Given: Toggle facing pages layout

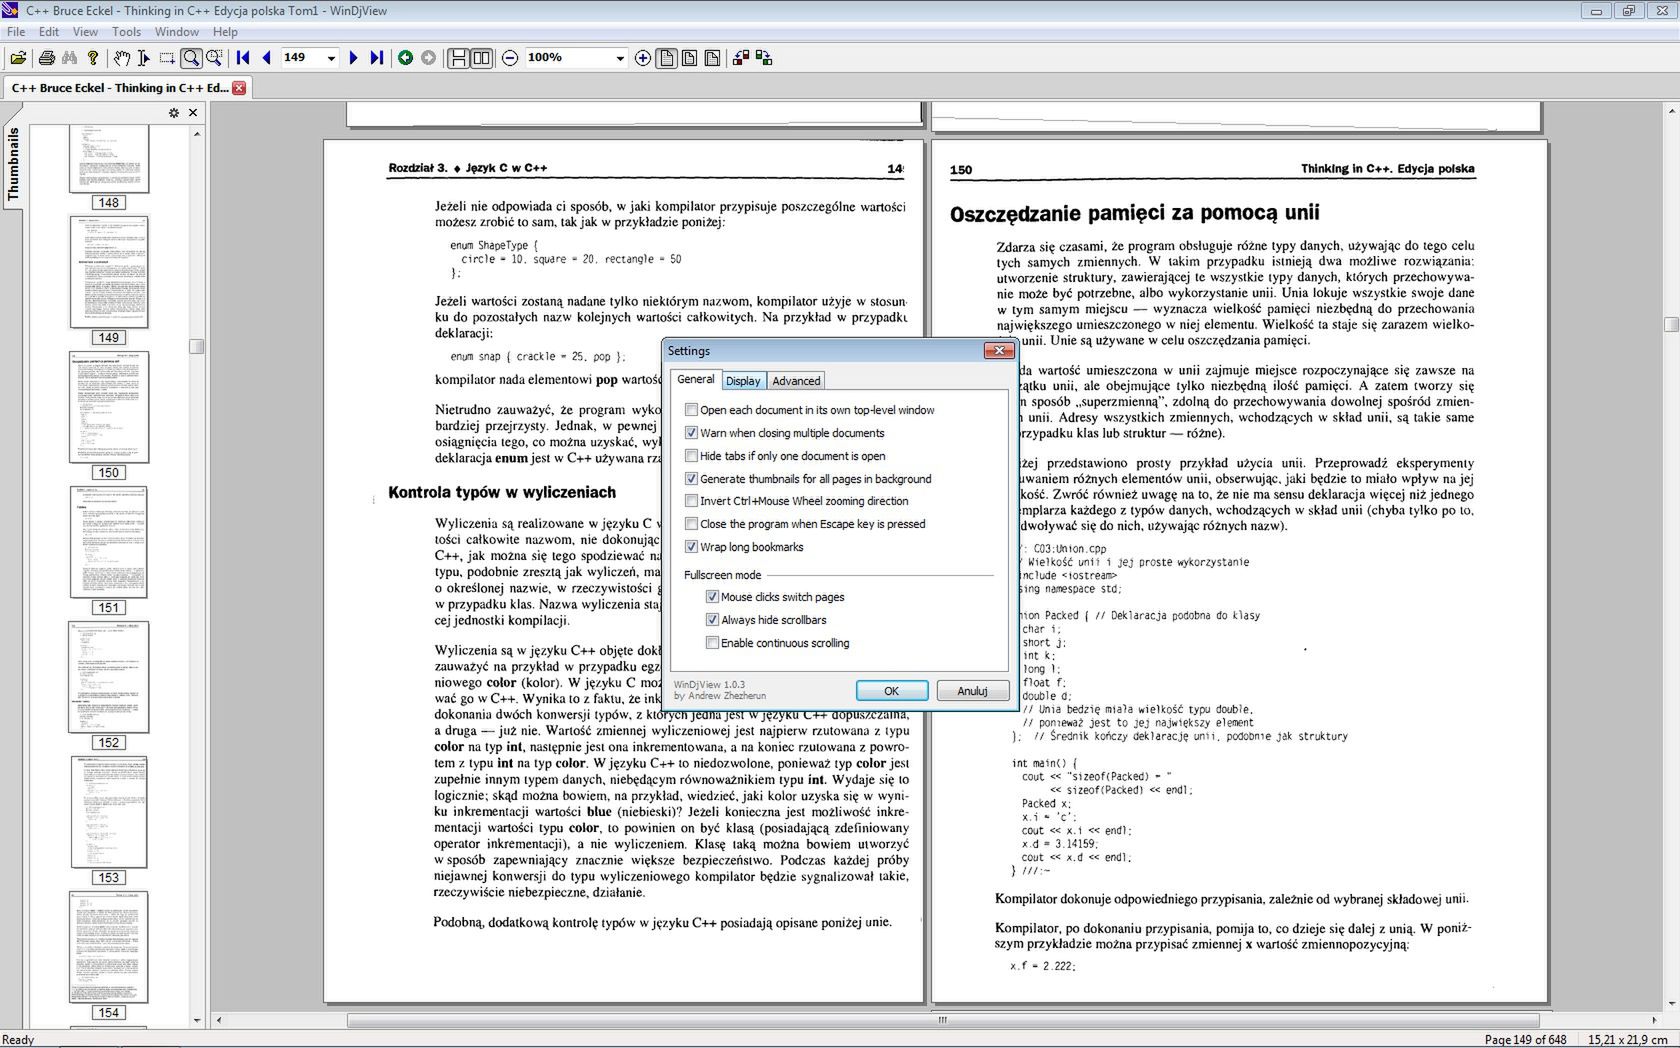Looking at the screenshot, I should click(x=481, y=58).
